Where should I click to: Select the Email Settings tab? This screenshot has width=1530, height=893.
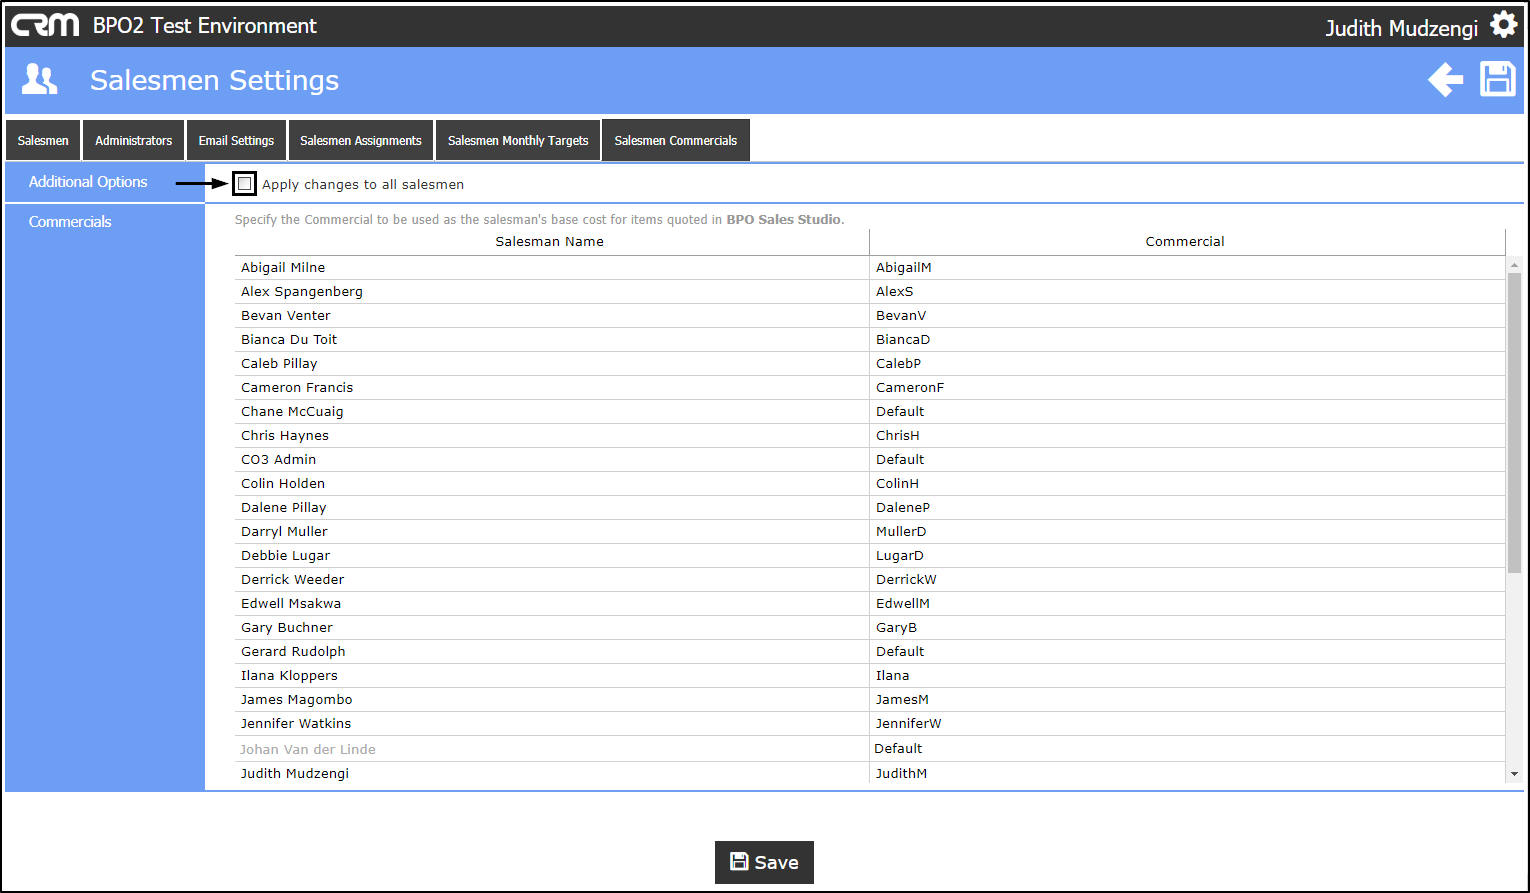[236, 140]
